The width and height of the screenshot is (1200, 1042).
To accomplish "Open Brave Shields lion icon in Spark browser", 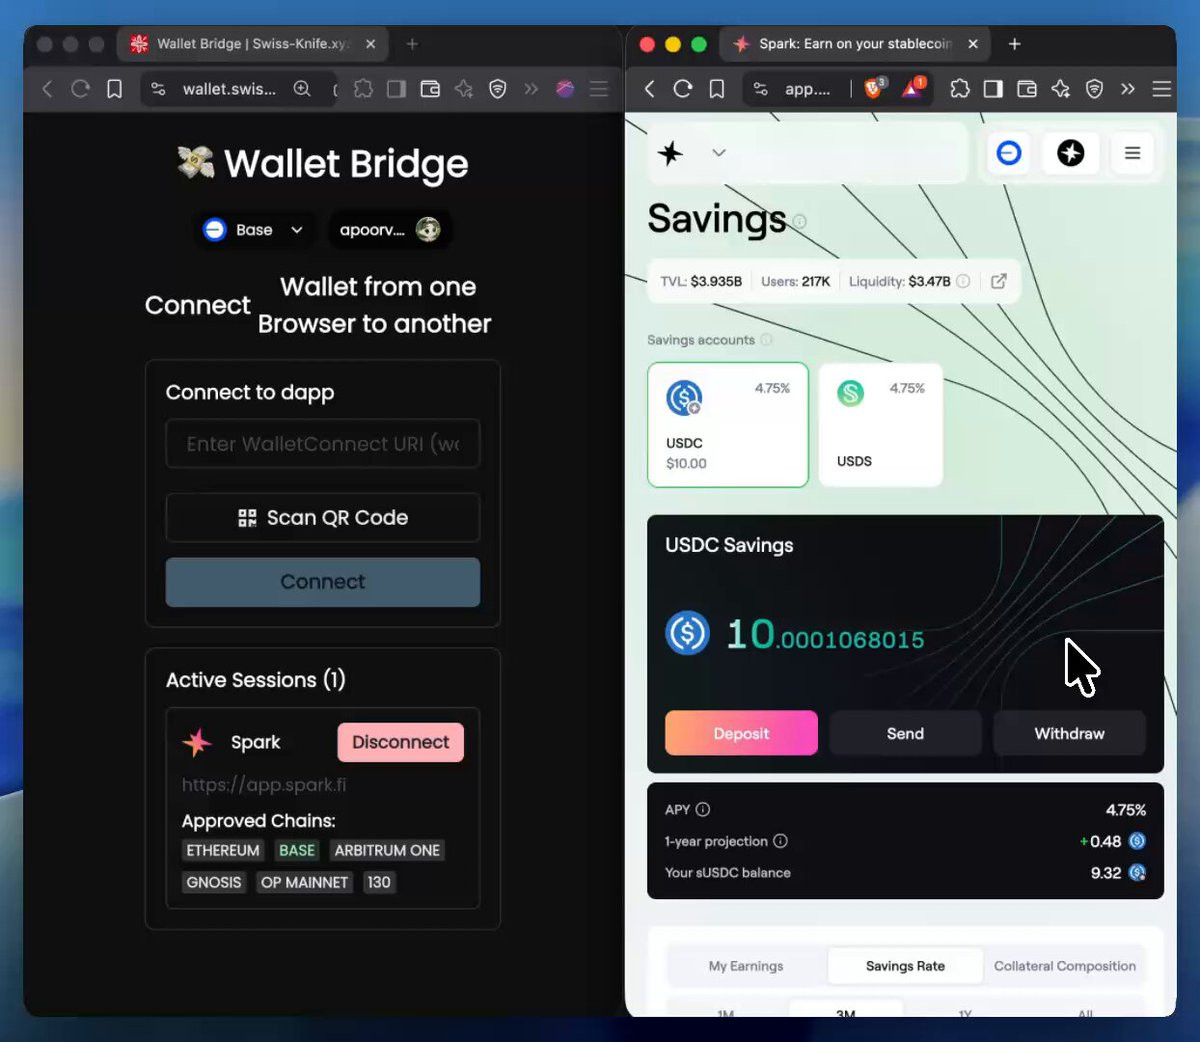I will 874,88.
